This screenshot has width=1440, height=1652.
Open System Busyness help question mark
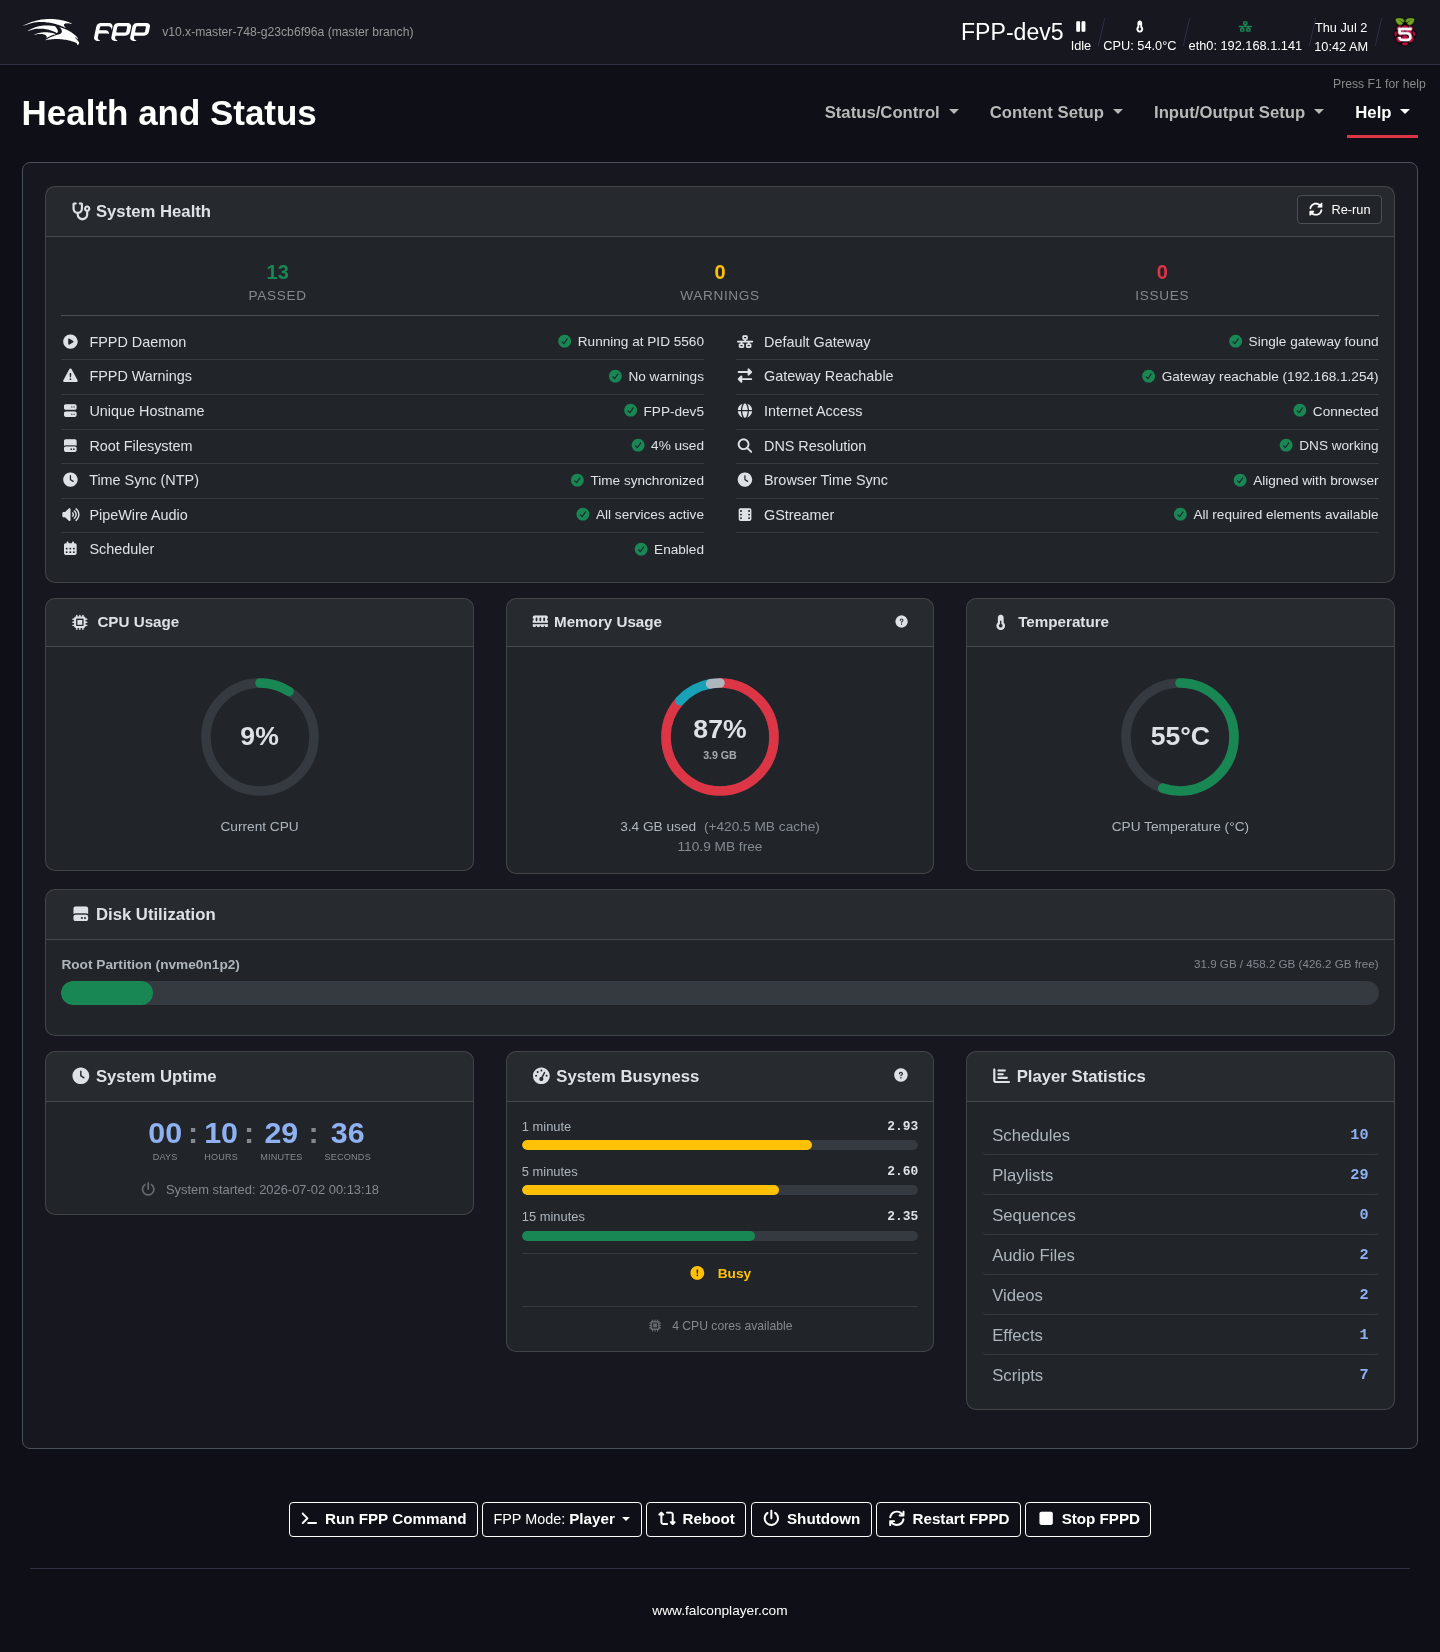click(901, 1075)
